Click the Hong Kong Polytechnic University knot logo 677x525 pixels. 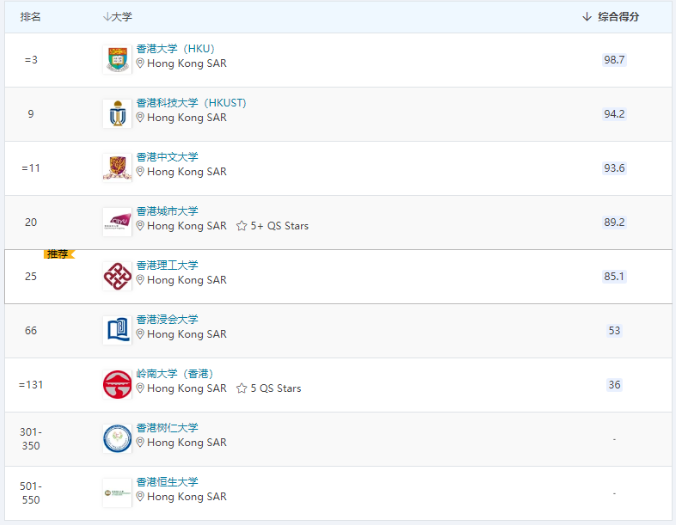pyautogui.click(x=117, y=276)
